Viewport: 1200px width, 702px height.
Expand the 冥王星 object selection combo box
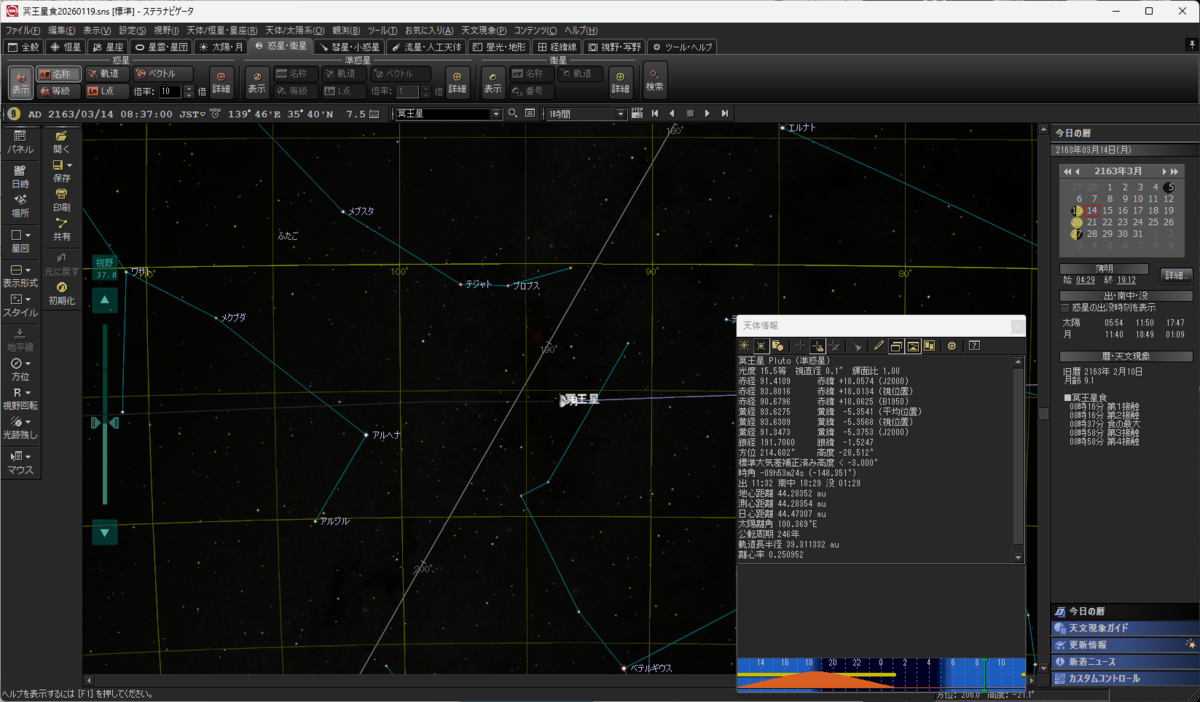(496, 114)
